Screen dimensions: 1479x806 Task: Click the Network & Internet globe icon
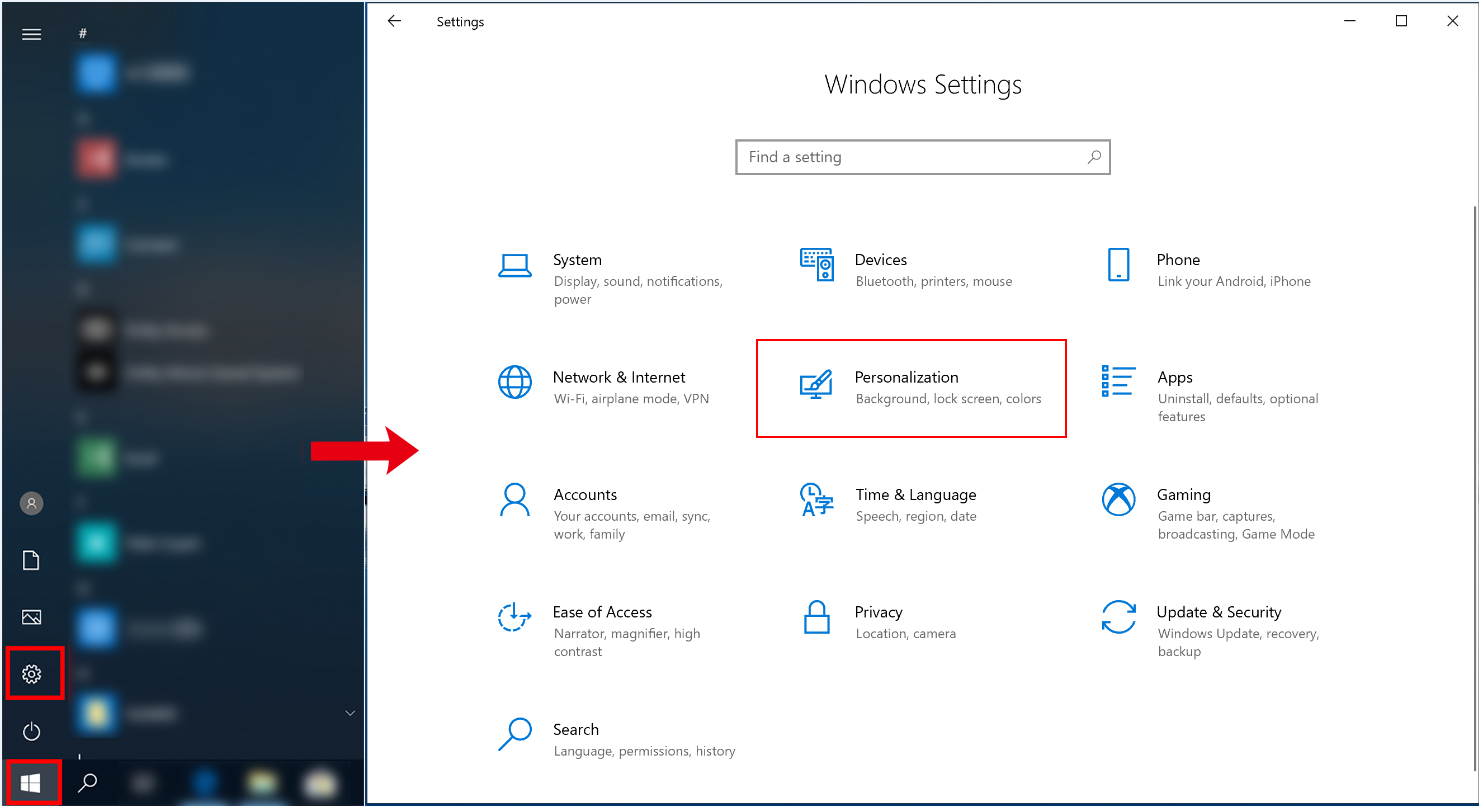(x=515, y=382)
